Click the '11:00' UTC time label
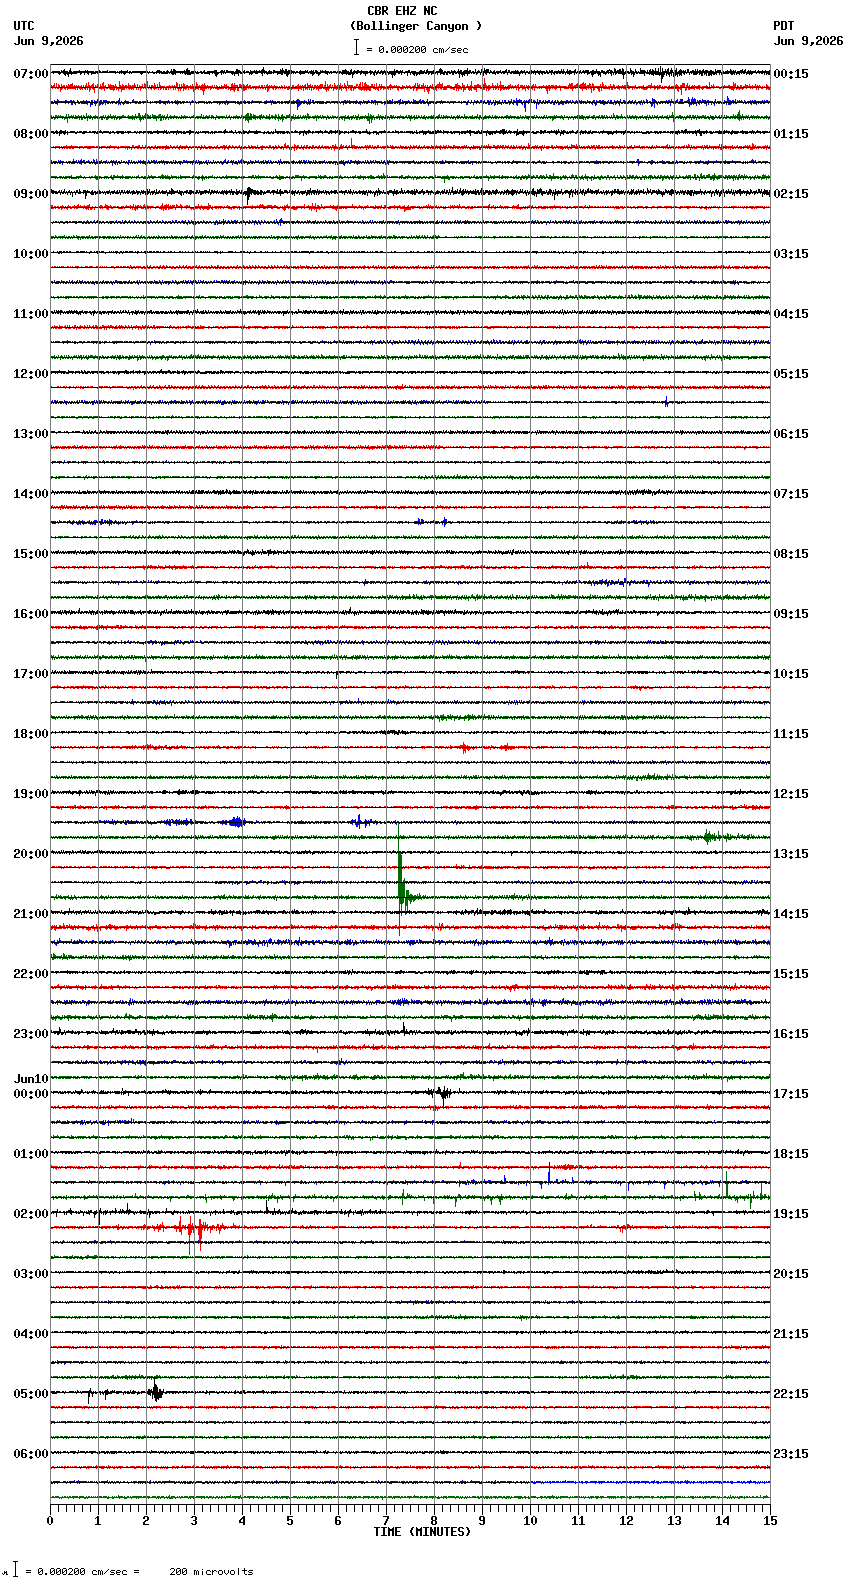The width and height of the screenshot is (850, 1584). pos(31,314)
